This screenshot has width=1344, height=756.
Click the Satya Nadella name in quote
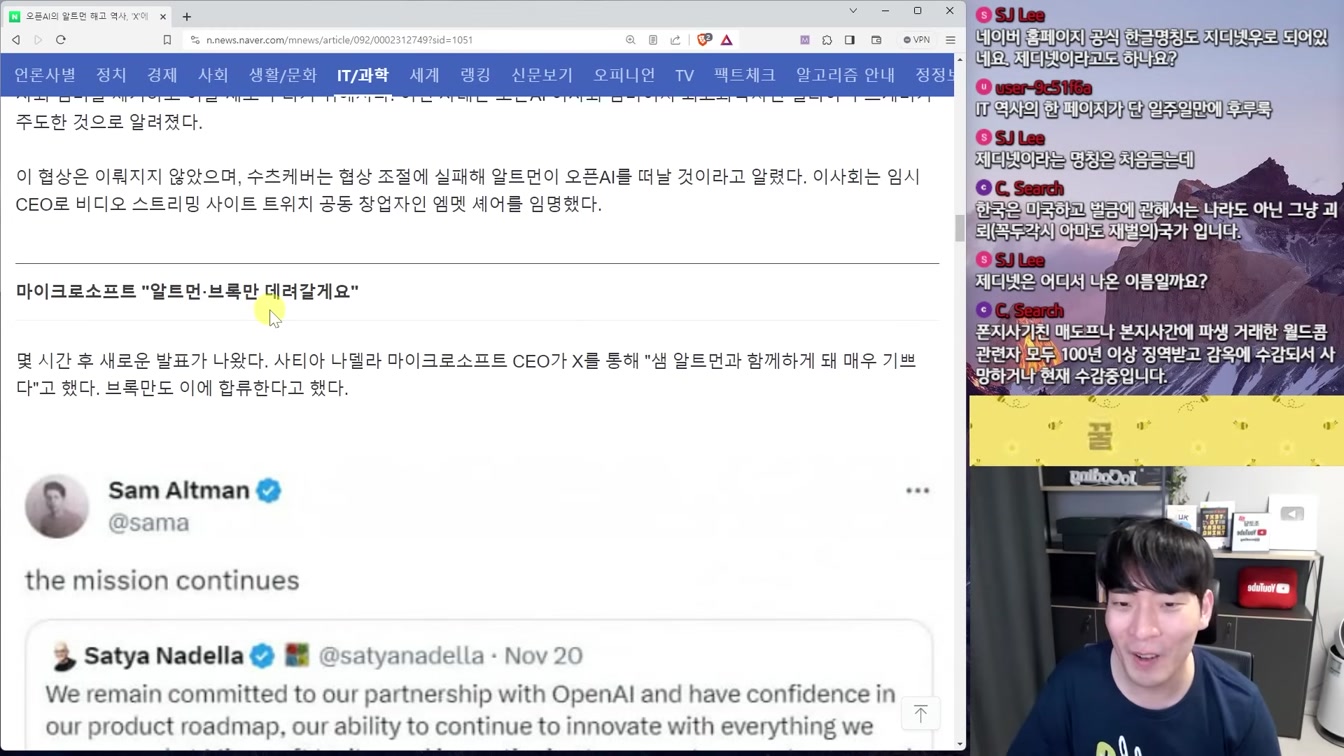click(164, 656)
